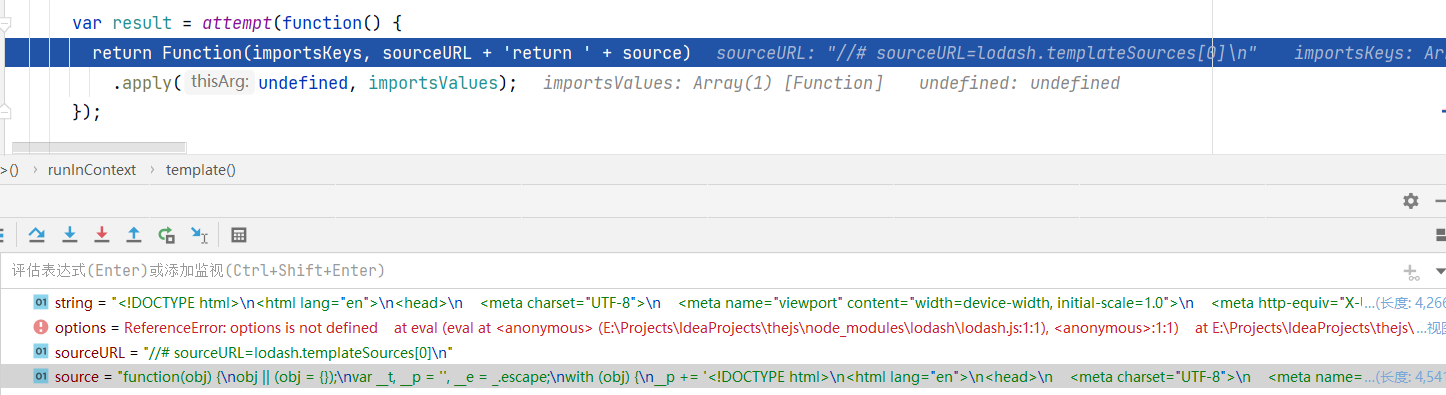Click the fold marker beside var result line
Image resolution: width=1446 pixels, height=395 pixels.
5,21
